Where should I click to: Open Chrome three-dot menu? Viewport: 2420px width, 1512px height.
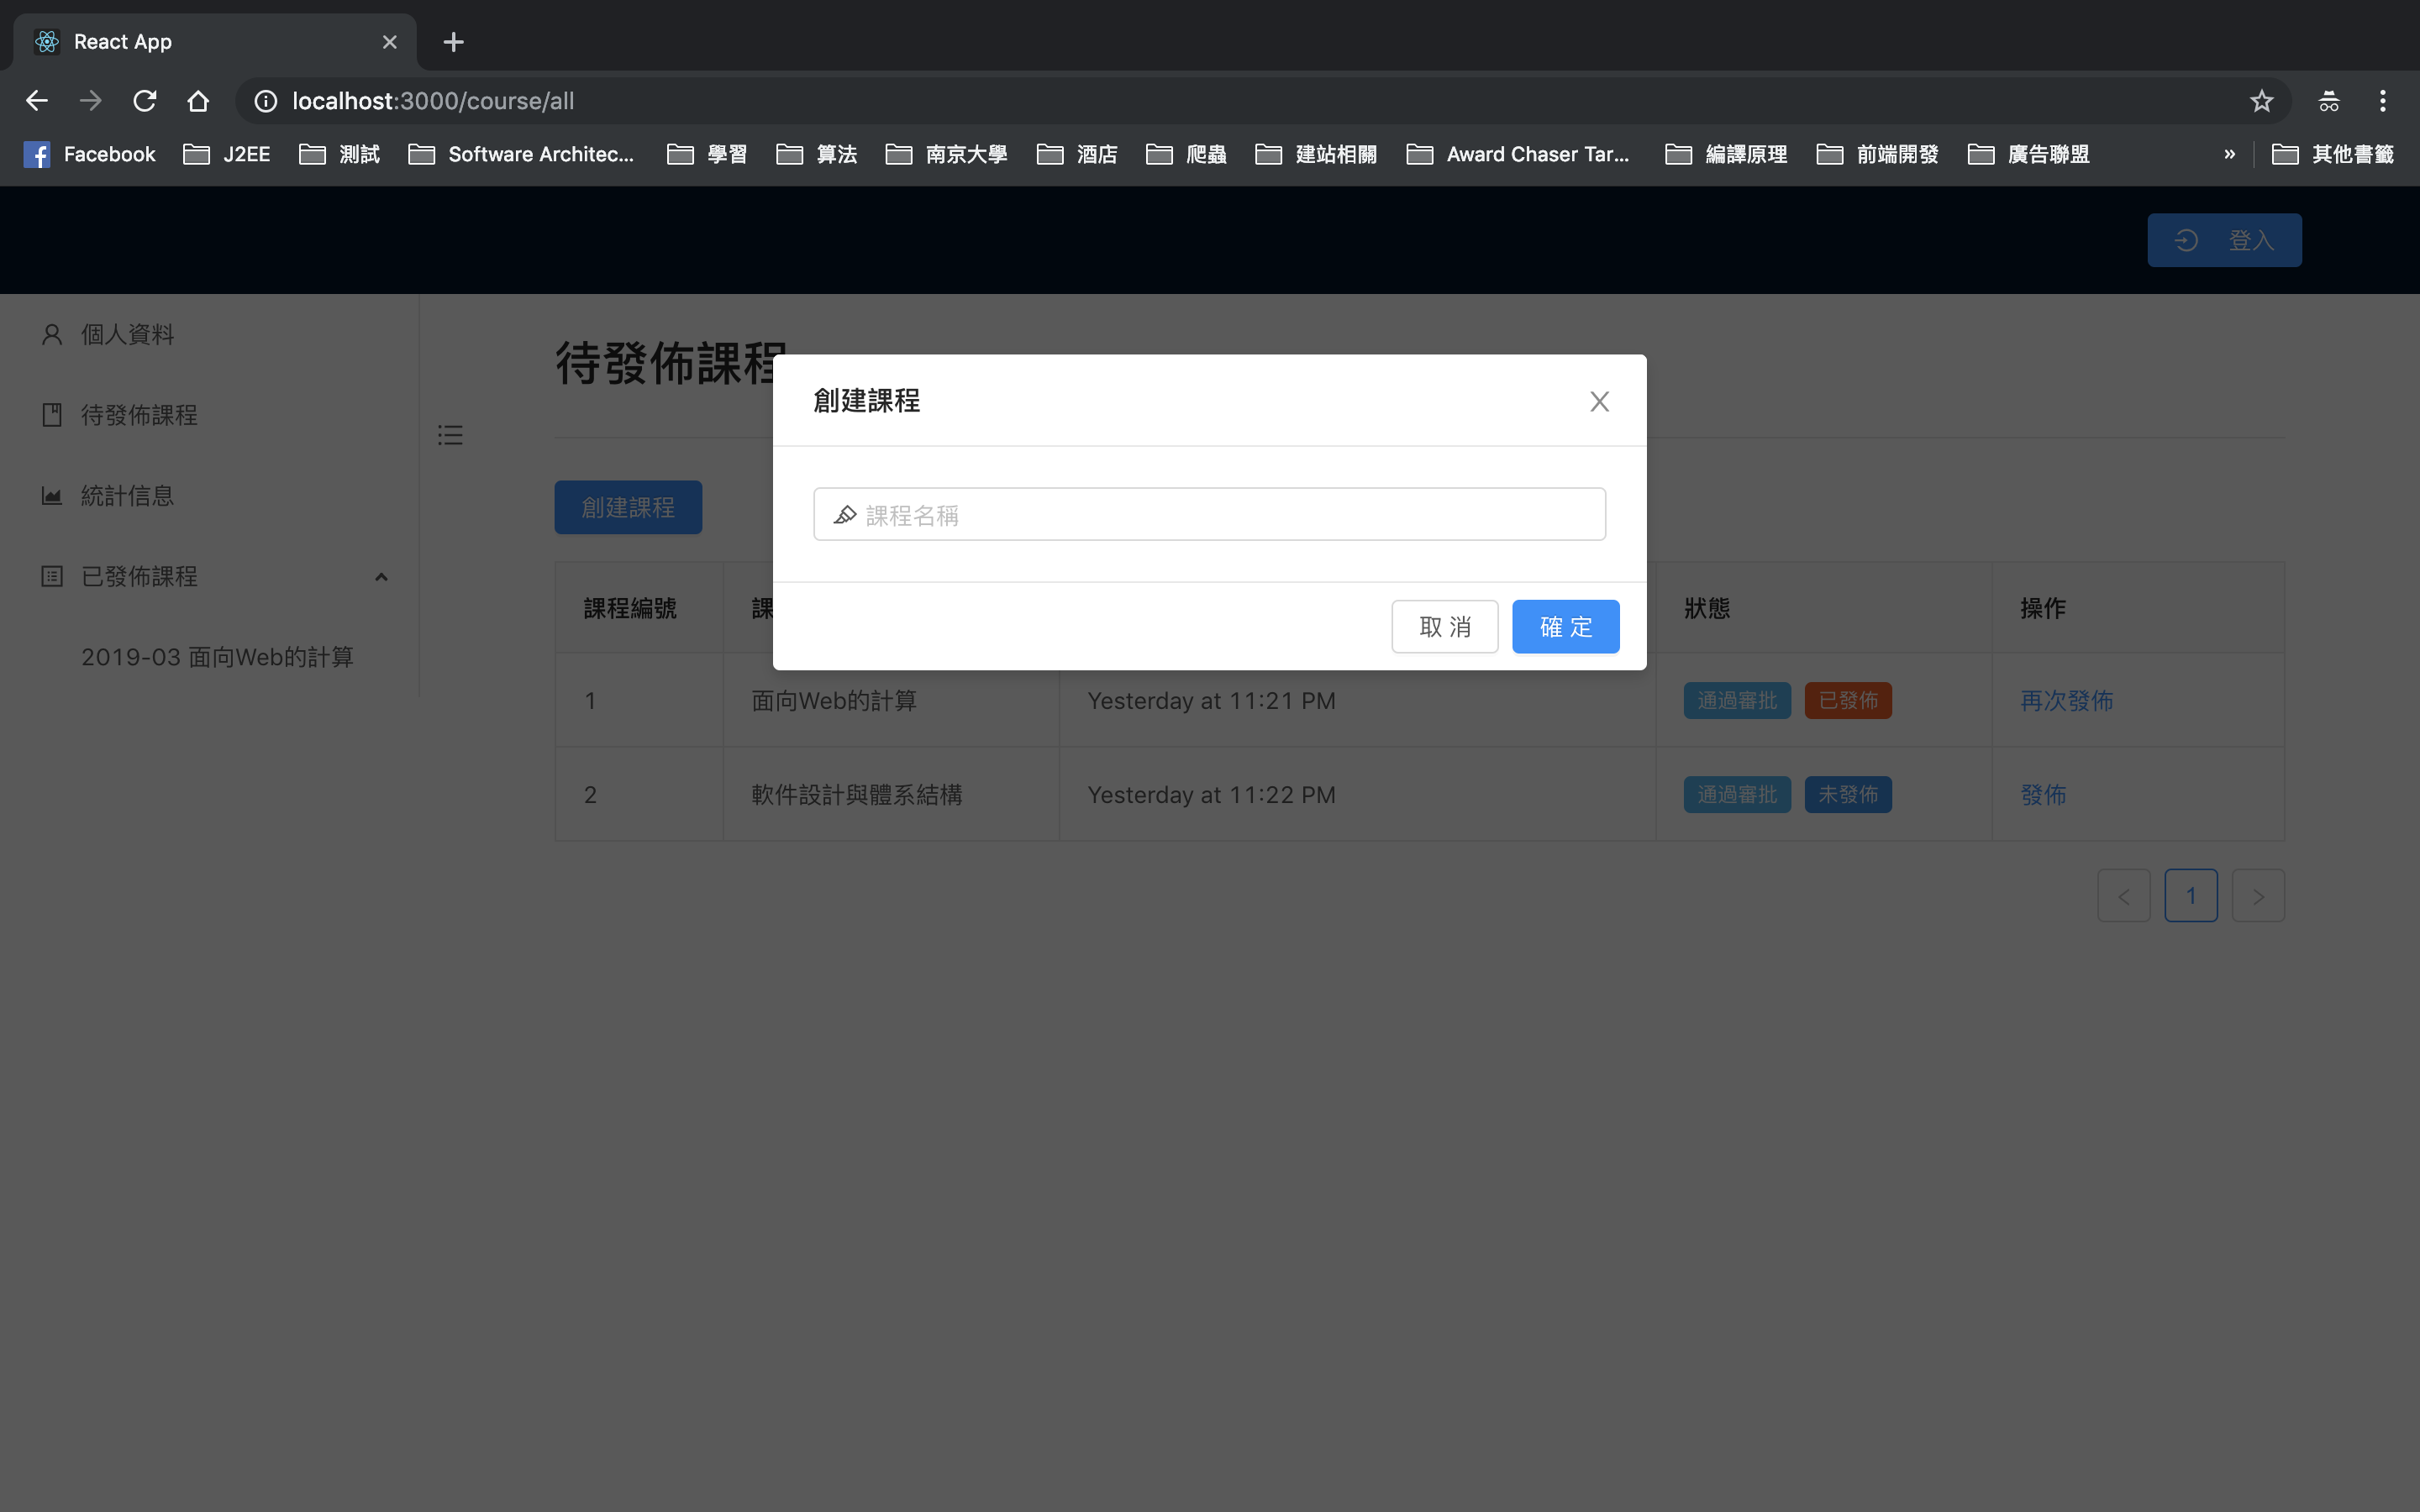coord(2382,101)
